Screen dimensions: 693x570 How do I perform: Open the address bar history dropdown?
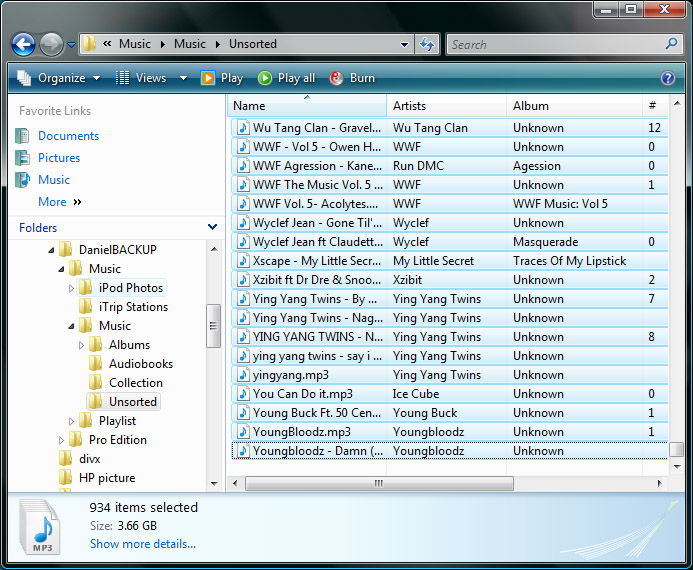pos(404,45)
